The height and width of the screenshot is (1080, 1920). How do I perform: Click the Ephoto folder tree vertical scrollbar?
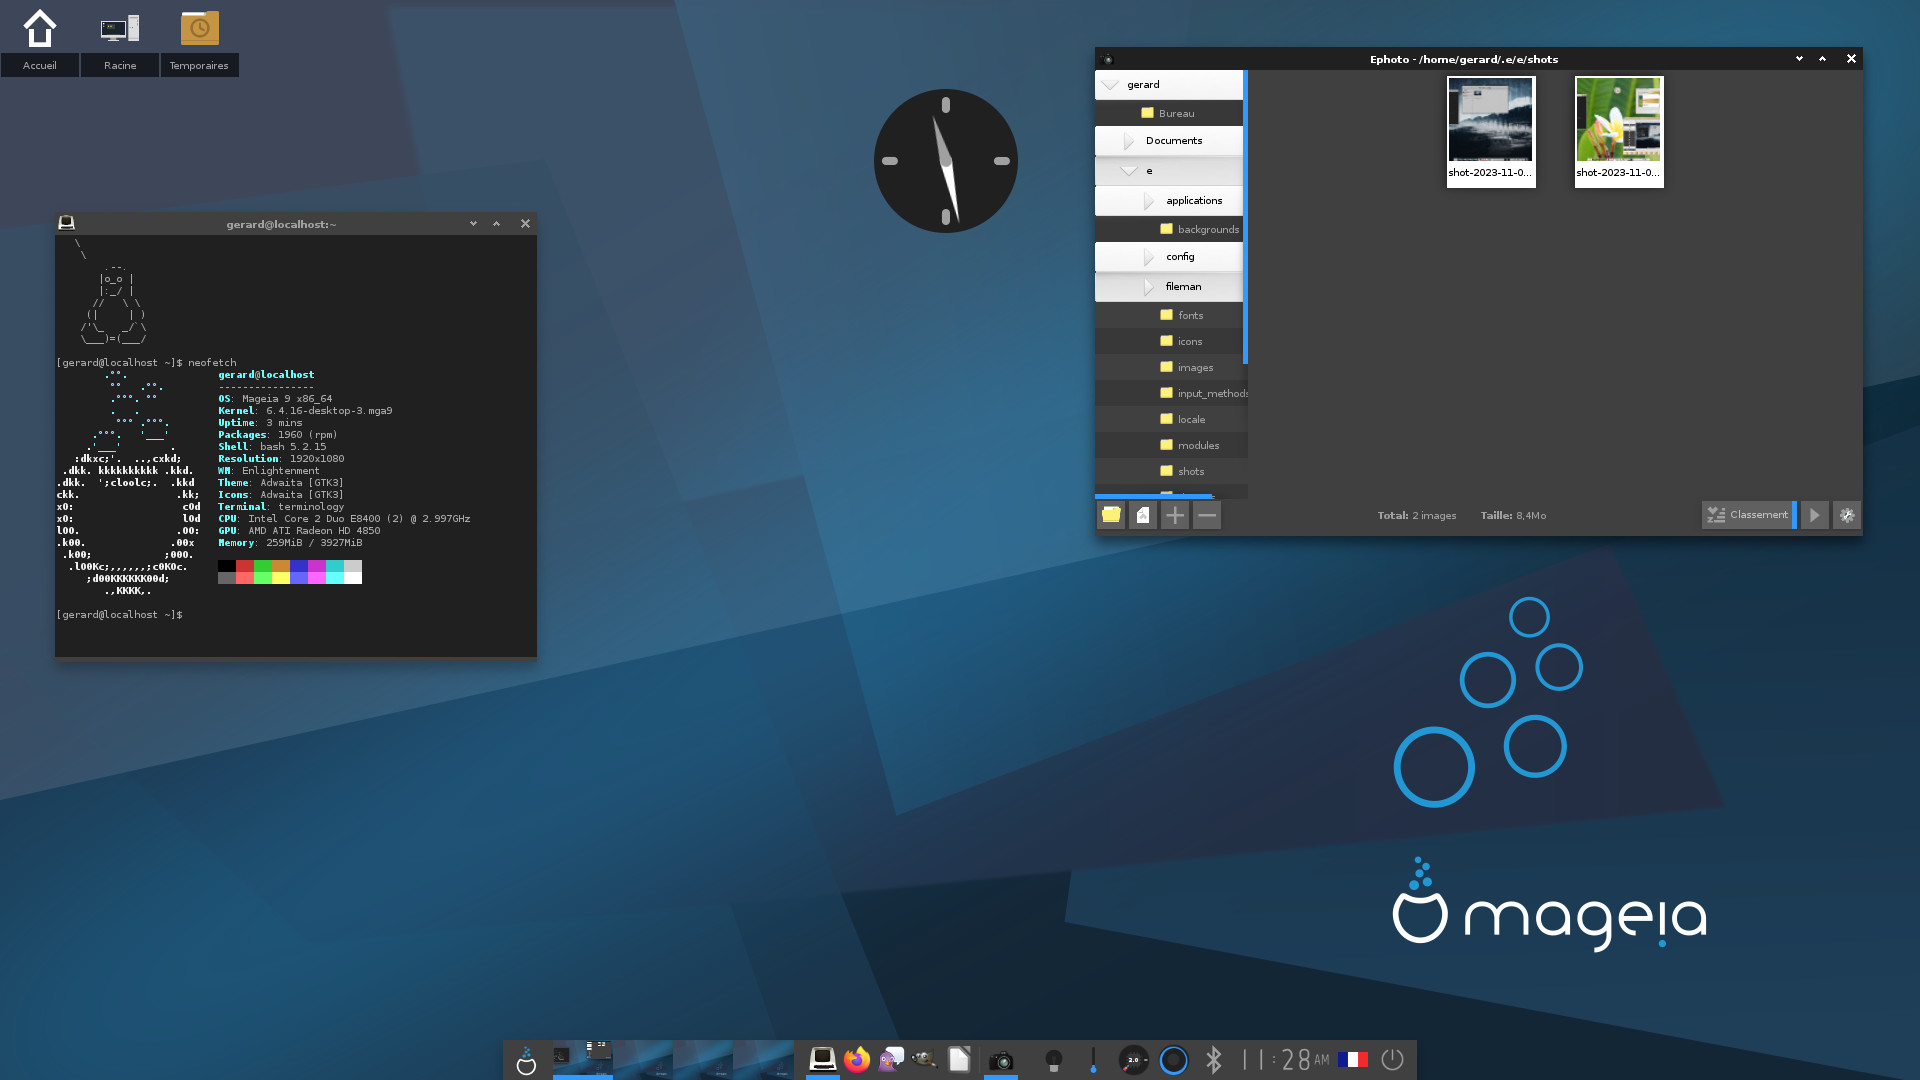pos(1245,217)
